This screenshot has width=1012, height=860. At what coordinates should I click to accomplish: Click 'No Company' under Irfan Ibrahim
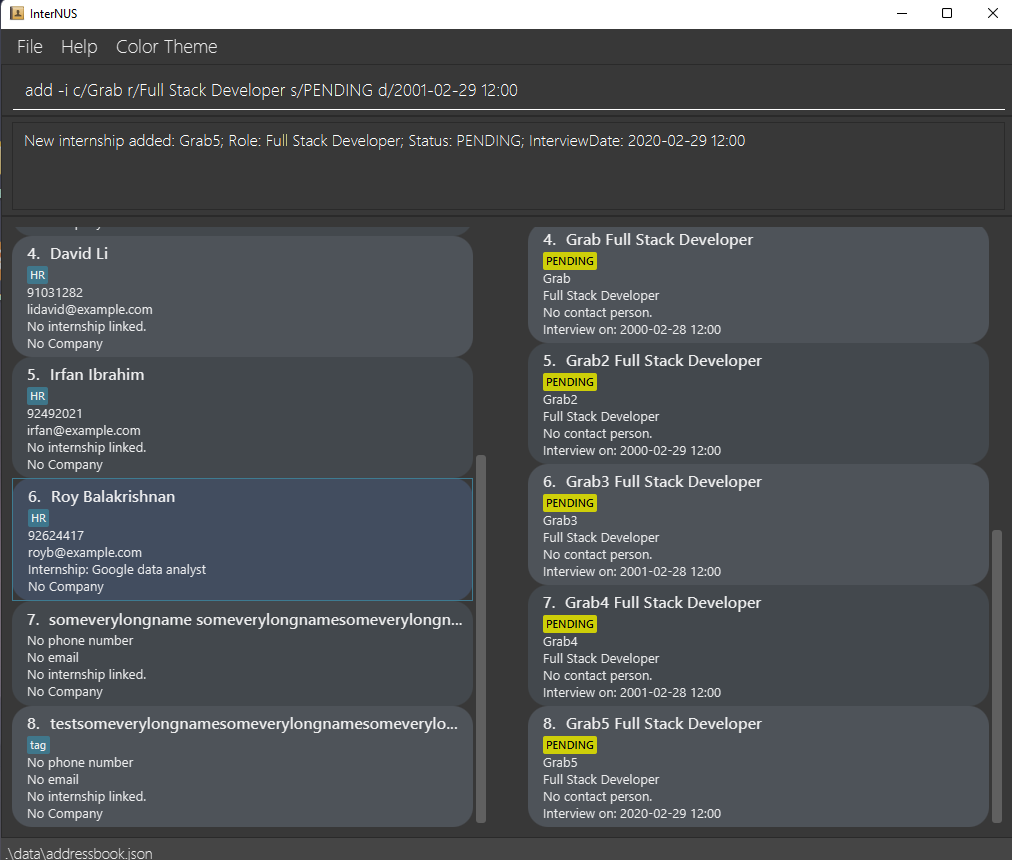tap(65, 465)
